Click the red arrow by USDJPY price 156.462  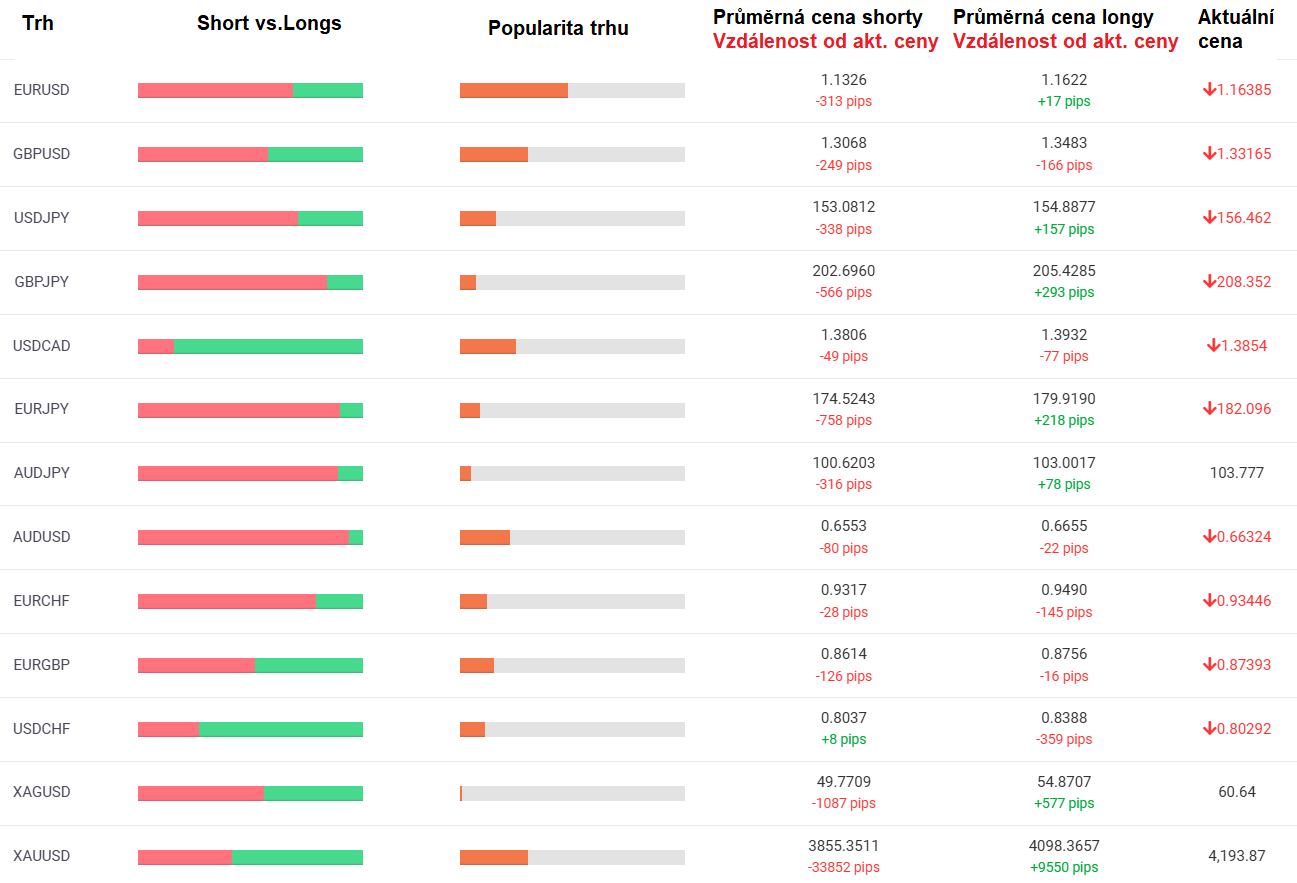pyautogui.click(x=1209, y=218)
